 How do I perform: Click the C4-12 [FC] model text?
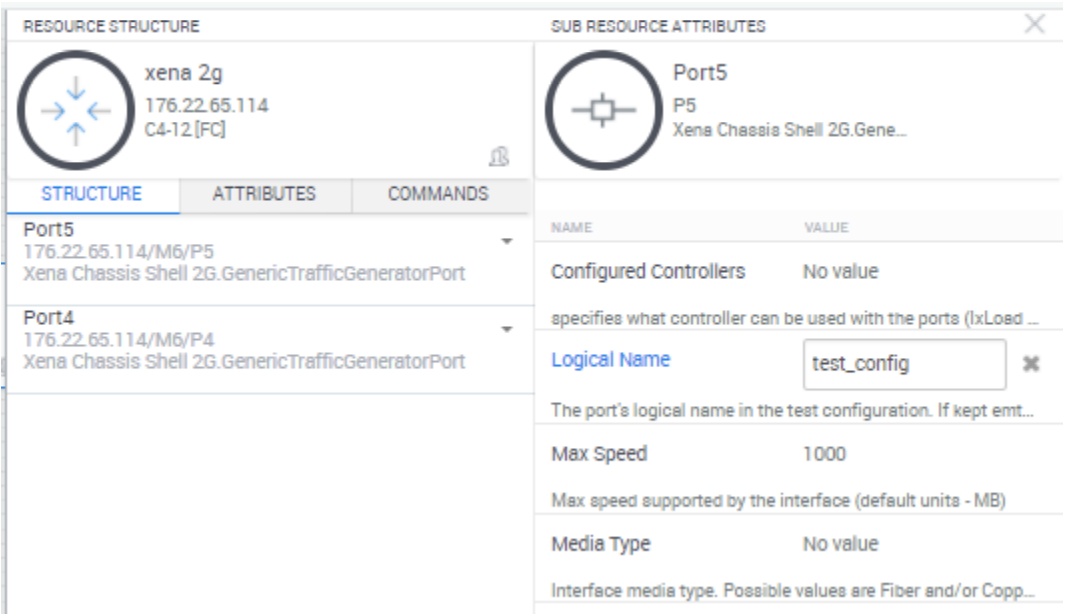coord(185,129)
